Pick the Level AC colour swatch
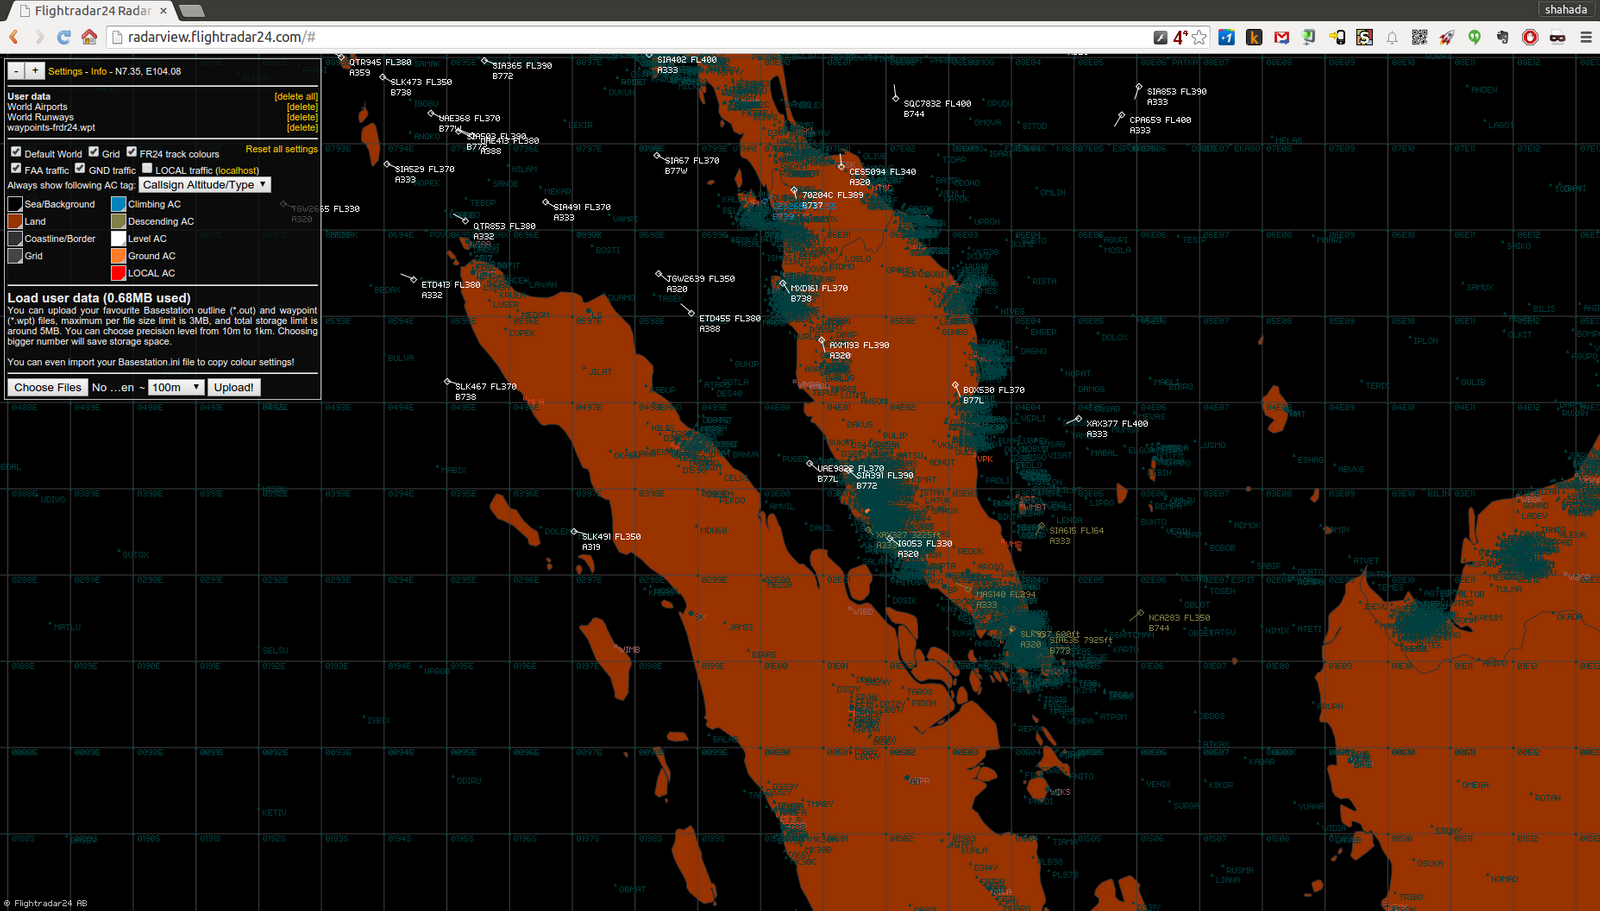The height and width of the screenshot is (911, 1600). point(118,239)
